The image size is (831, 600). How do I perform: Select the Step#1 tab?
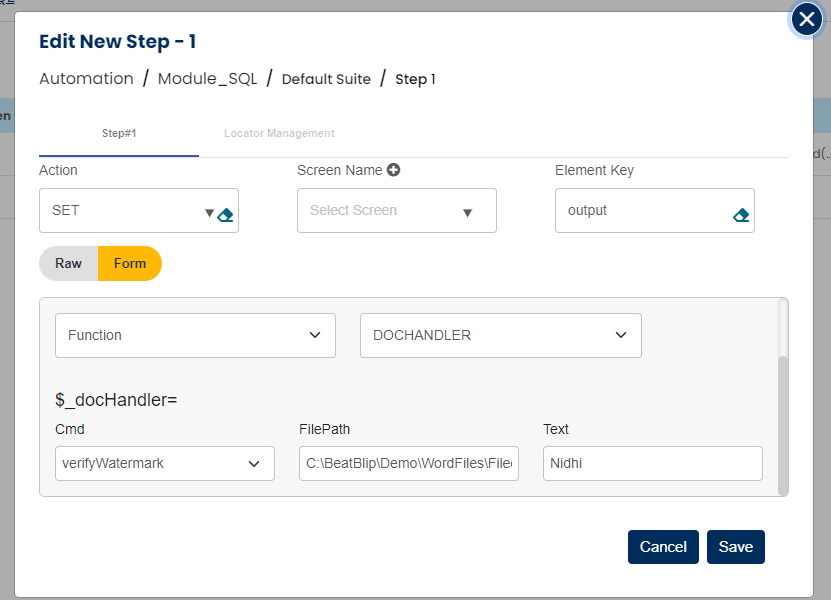119,133
